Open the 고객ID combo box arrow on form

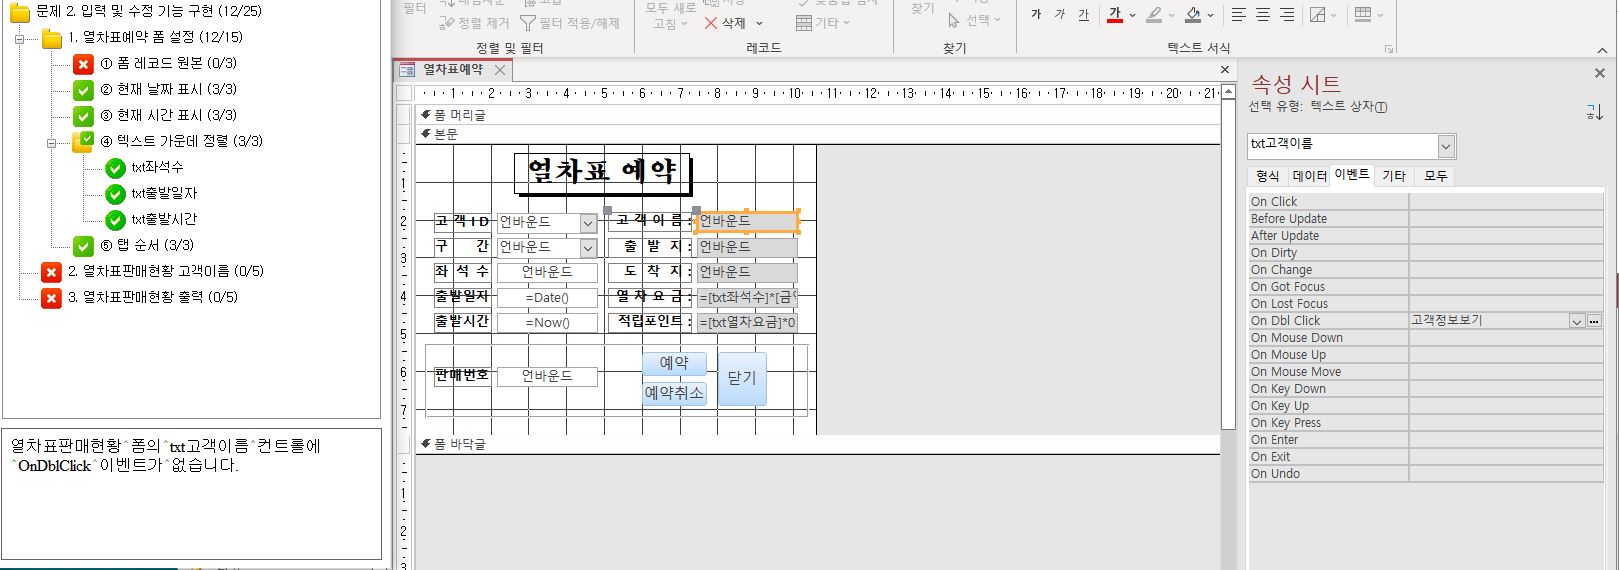[589, 222]
